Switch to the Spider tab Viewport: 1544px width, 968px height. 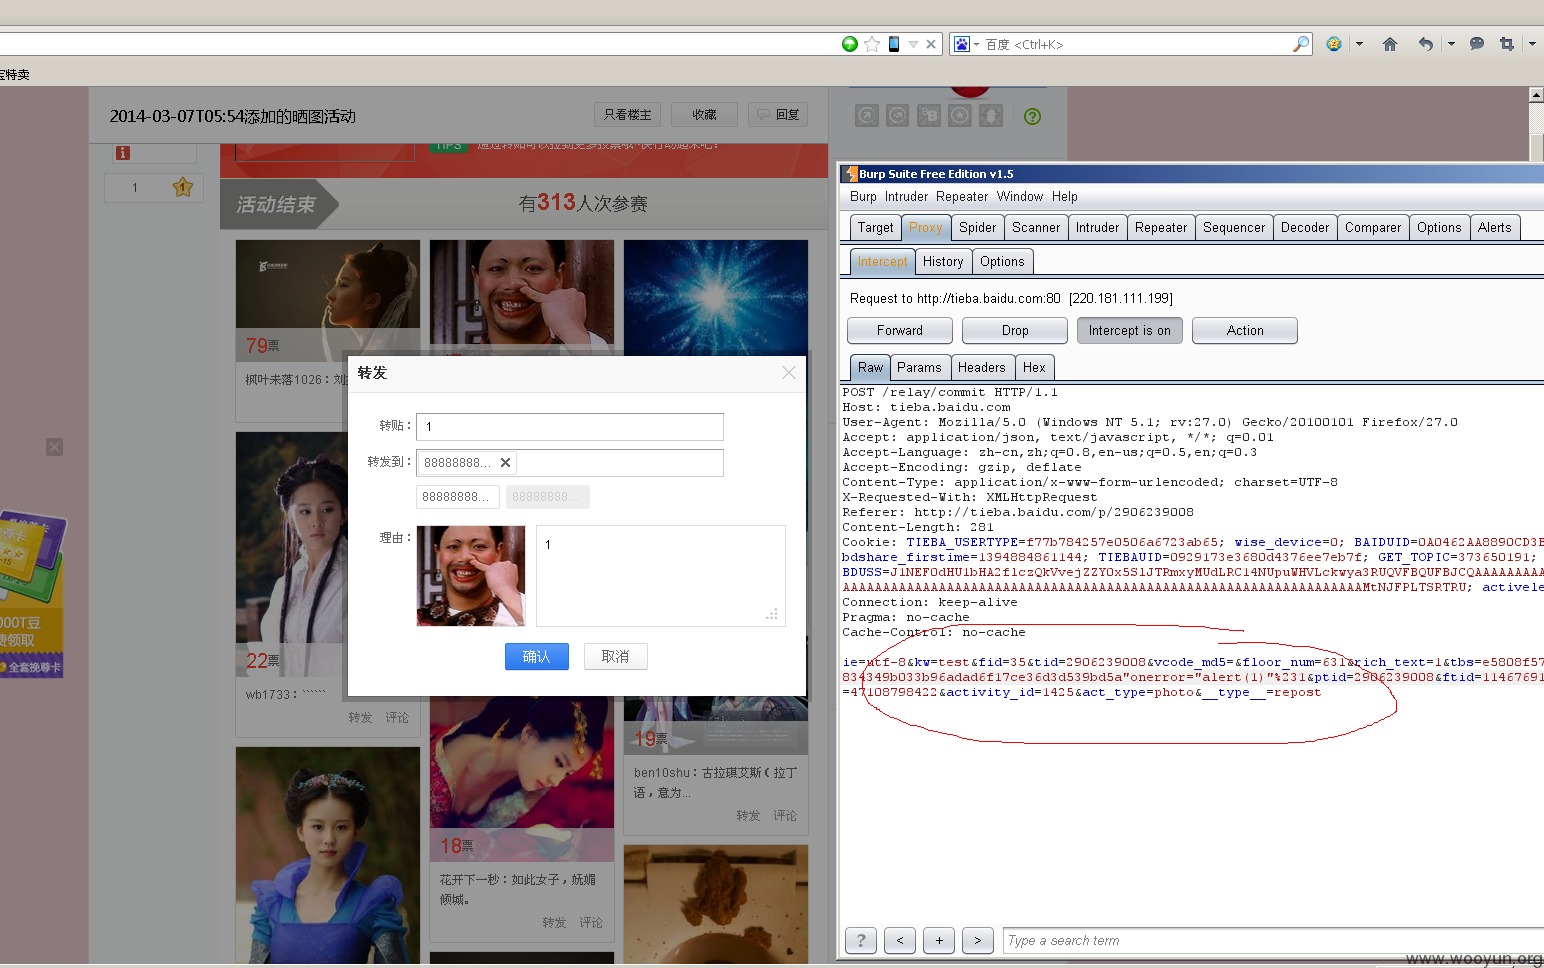click(x=977, y=228)
